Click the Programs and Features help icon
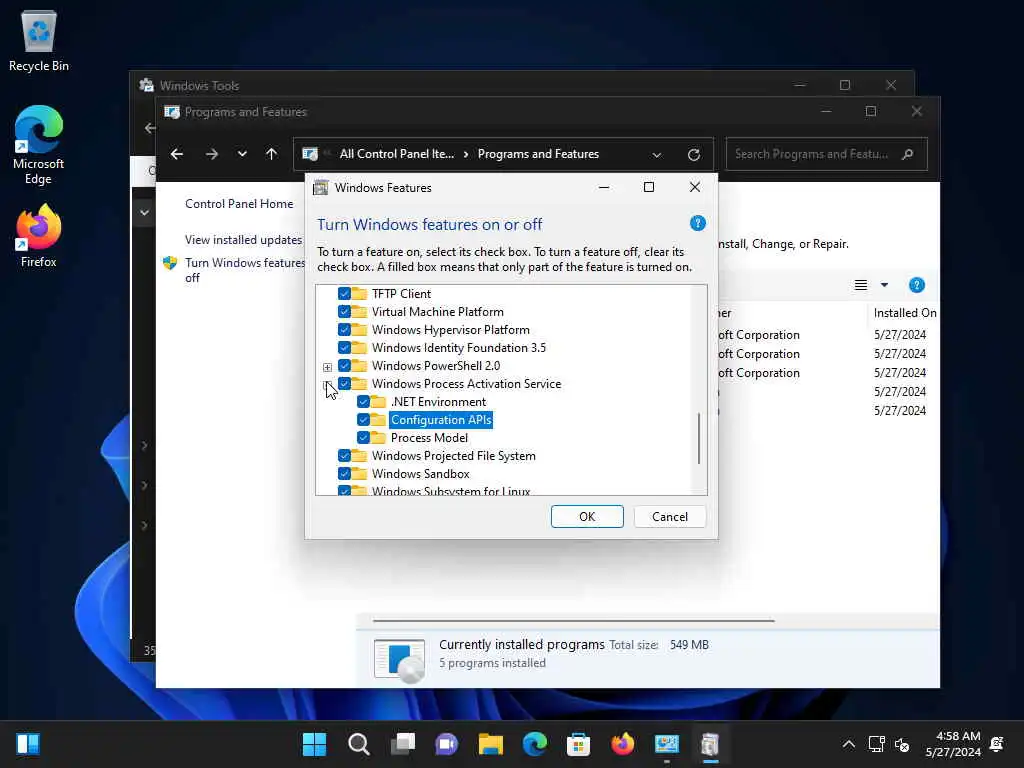Screen dimensions: 1024x768 coord(916,285)
